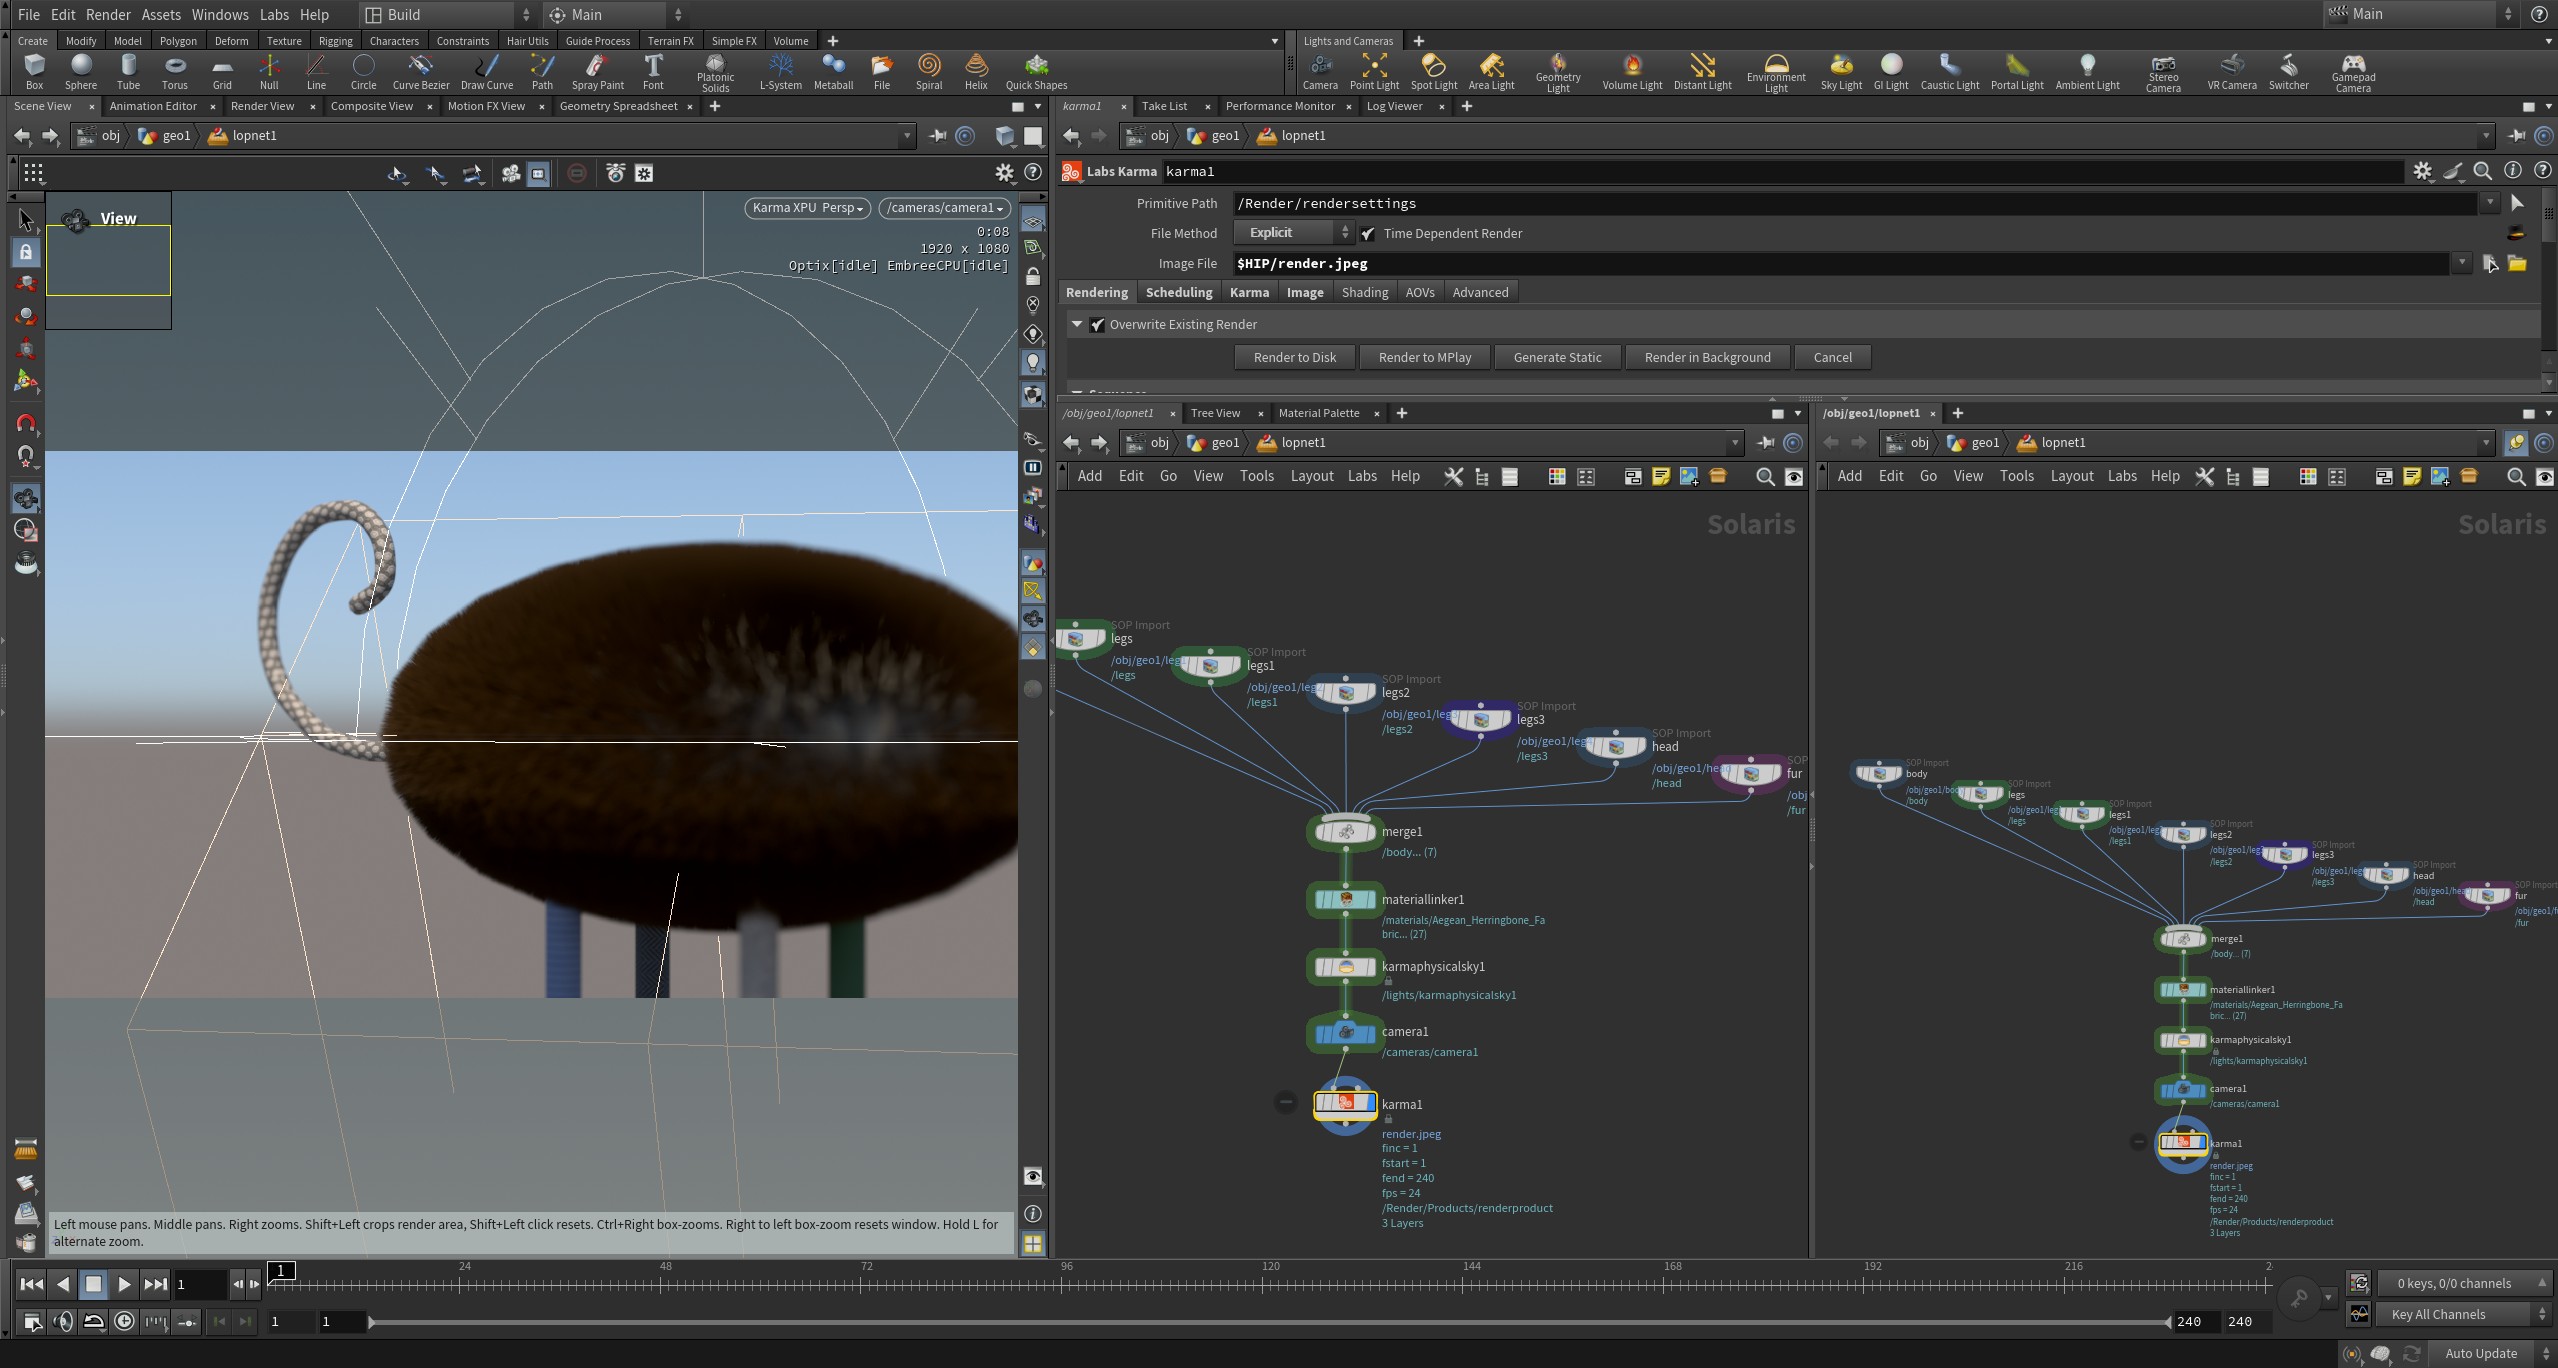This screenshot has height=1368, width=2558.
Task: Open the /cameras/camera1 camera dropdown
Action: click(945, 208)
